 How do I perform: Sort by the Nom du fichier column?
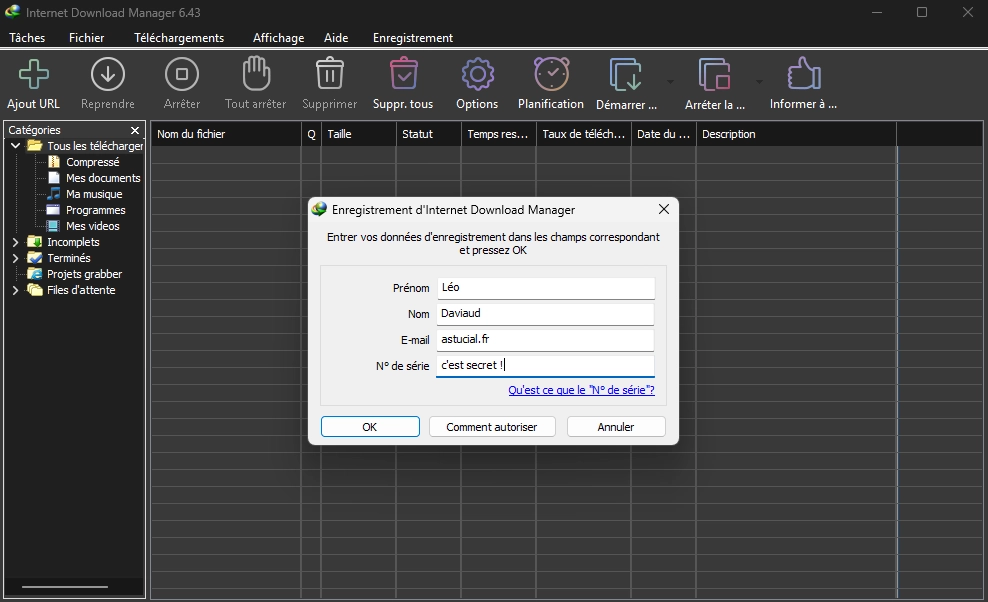point(226,134)
